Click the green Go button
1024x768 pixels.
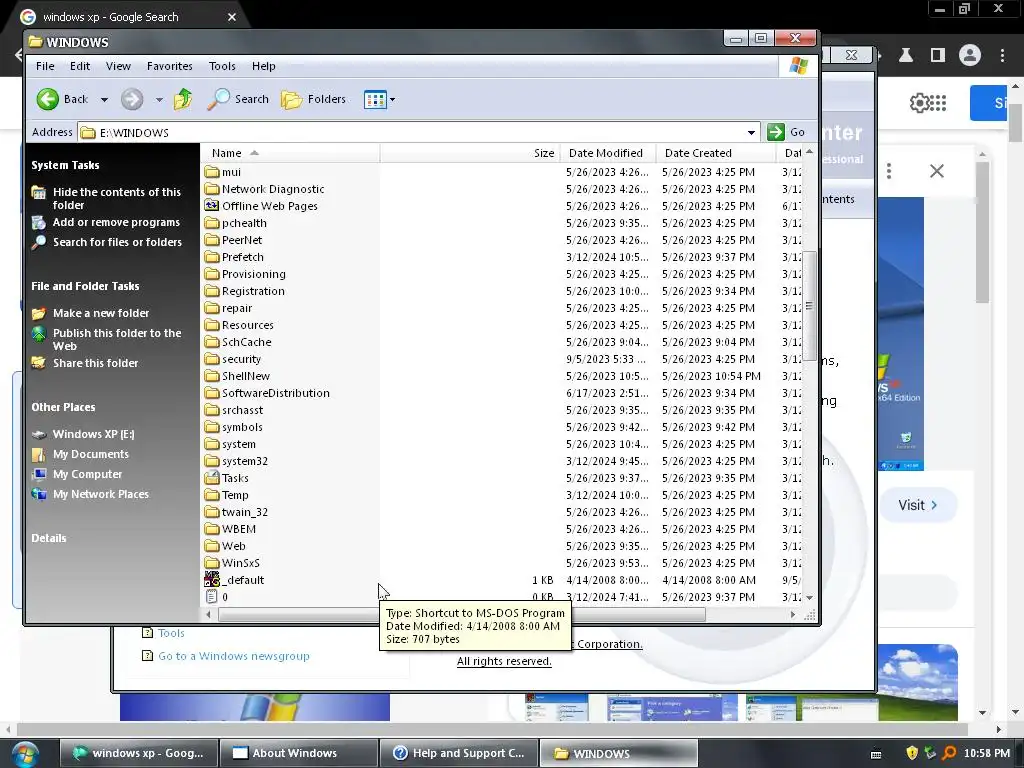(x=786, y=132)
